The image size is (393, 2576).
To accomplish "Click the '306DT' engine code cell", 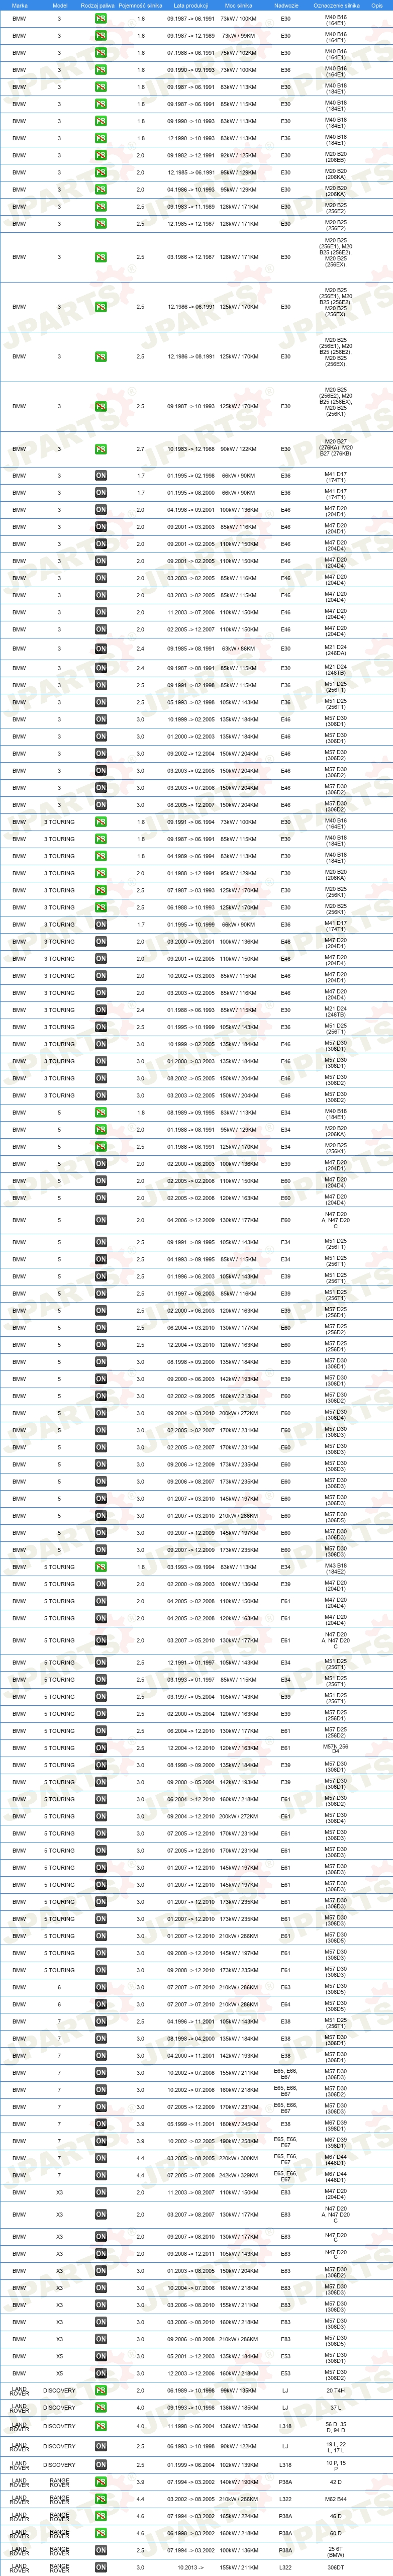I will (335, 2567).
